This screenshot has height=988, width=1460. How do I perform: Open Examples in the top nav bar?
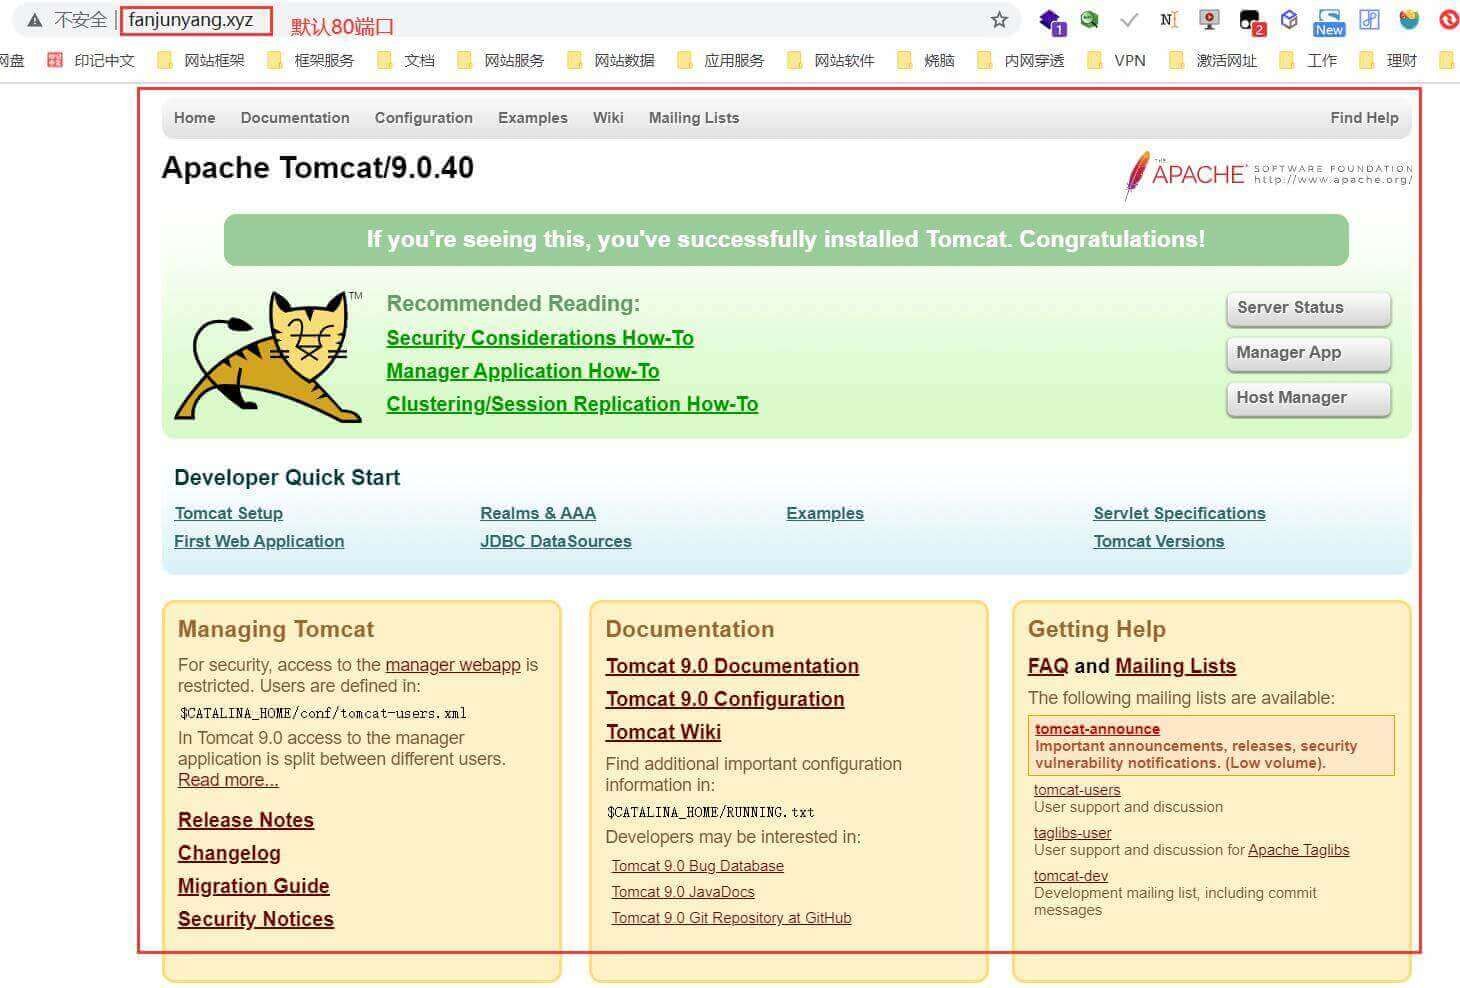pos(533,118)
